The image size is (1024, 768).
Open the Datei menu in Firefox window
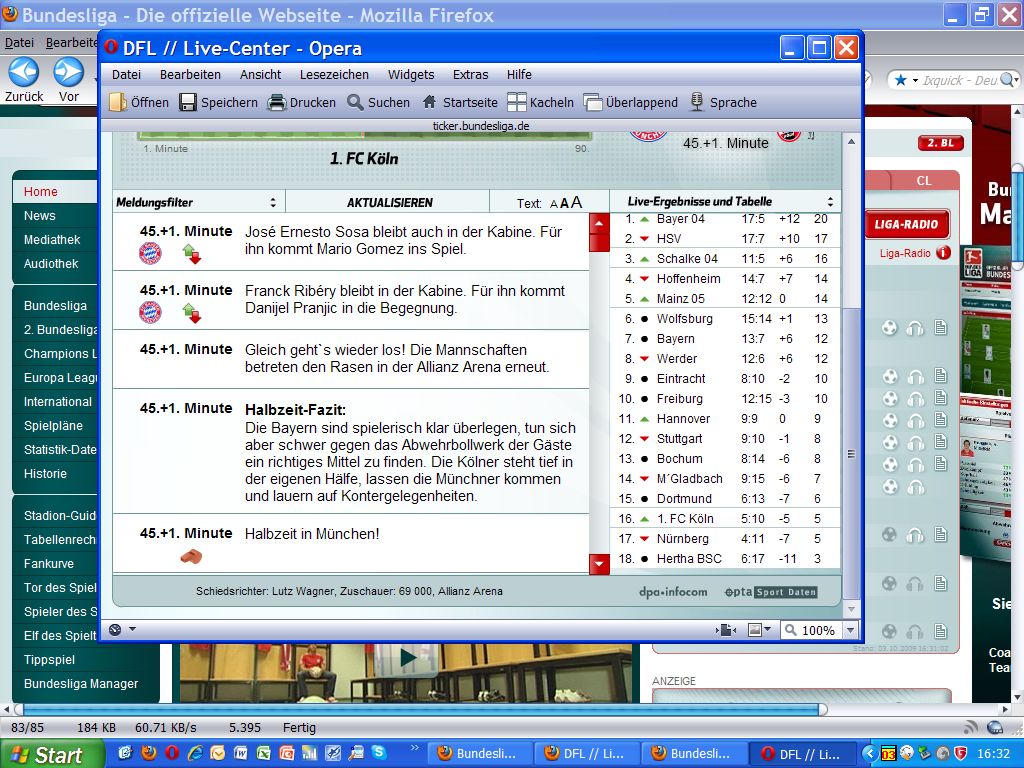pos(20,42)
